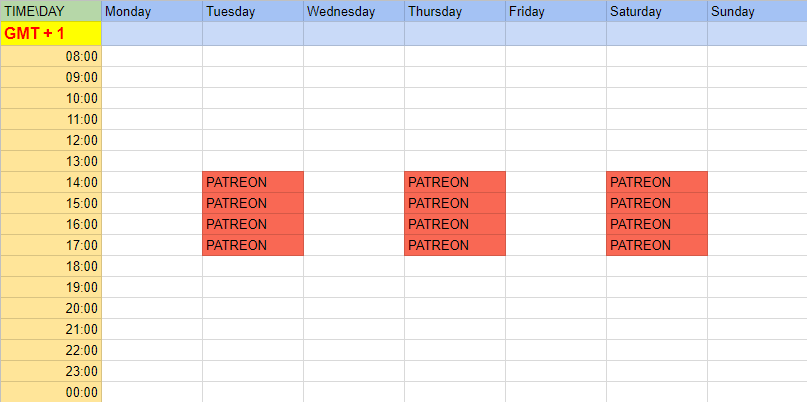This screenshot has height=402, width=807.
Task: Select the Sunday header cell
Action: pyautogui.click(x=757, y=11)
